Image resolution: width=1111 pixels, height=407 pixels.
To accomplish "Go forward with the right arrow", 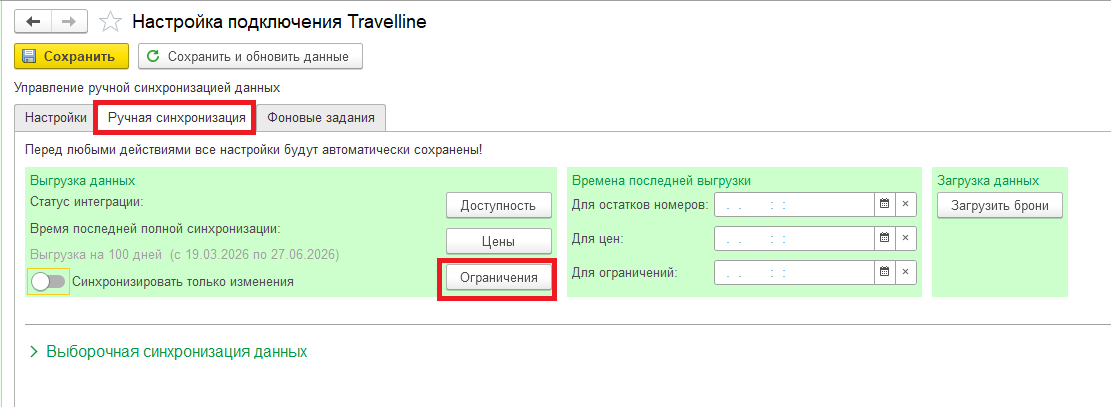I will point(68,21).
